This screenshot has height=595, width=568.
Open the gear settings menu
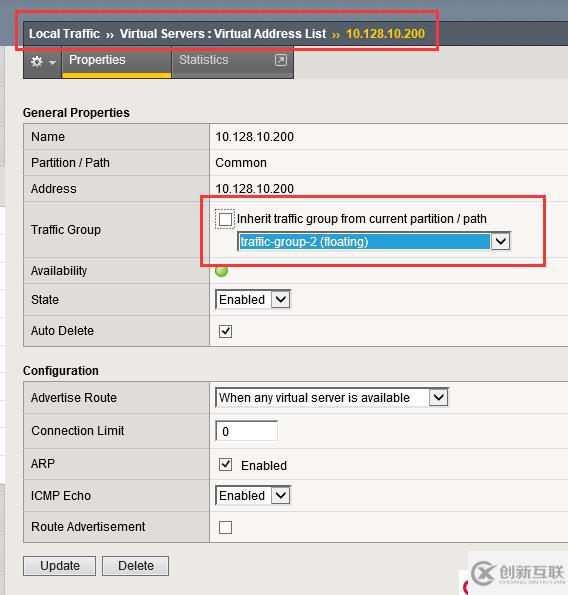42,61
